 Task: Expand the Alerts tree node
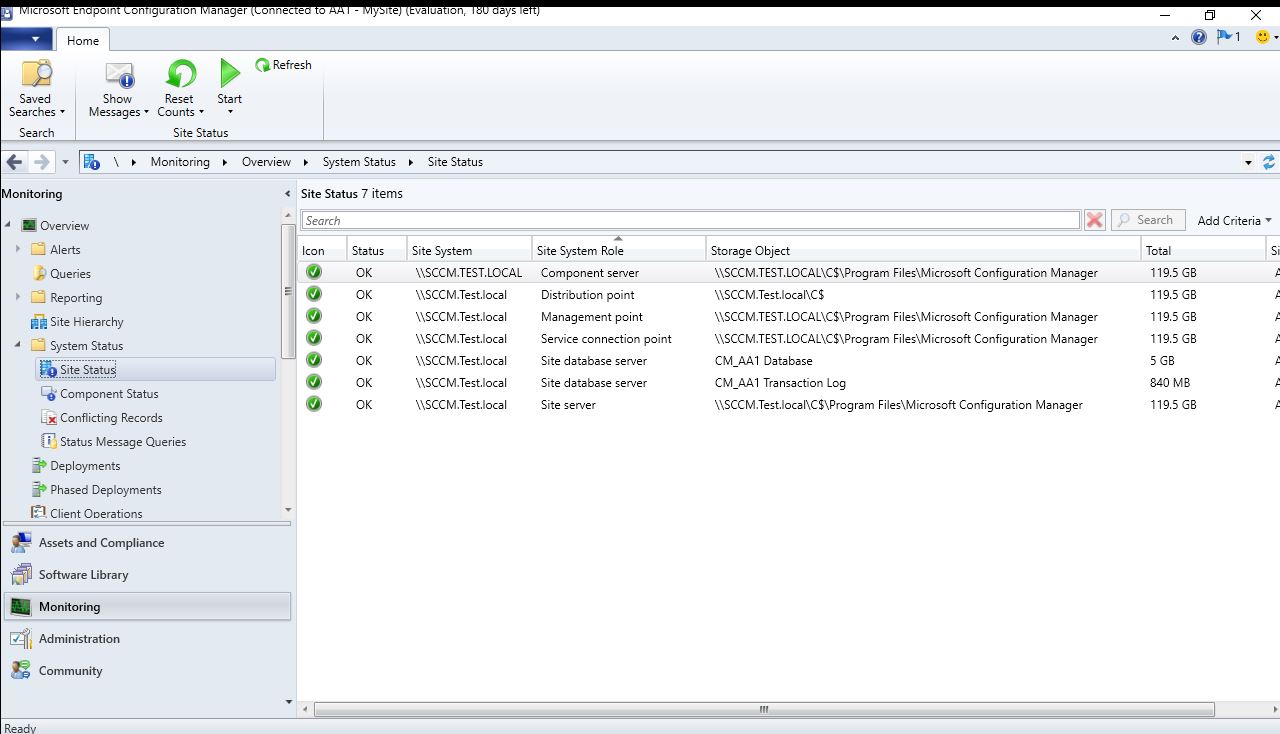[x=17, y=249]
